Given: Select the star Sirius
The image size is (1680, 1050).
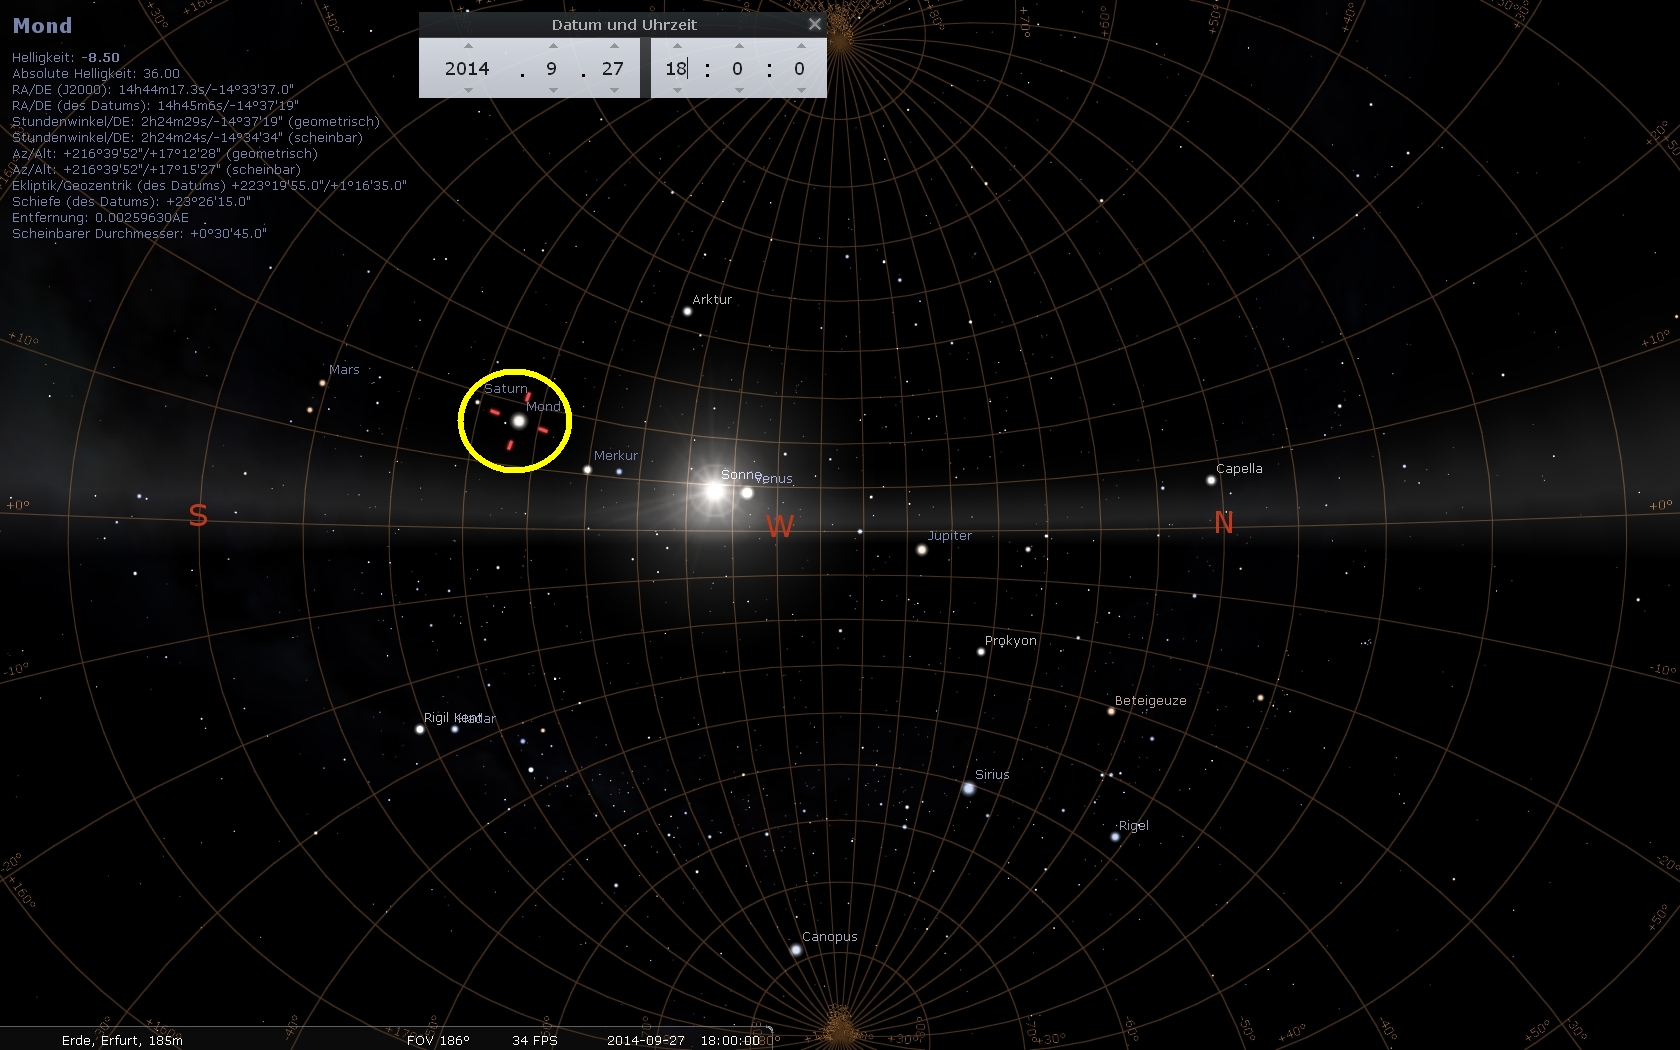Looking at the screenshot, I should coord(968,789).
